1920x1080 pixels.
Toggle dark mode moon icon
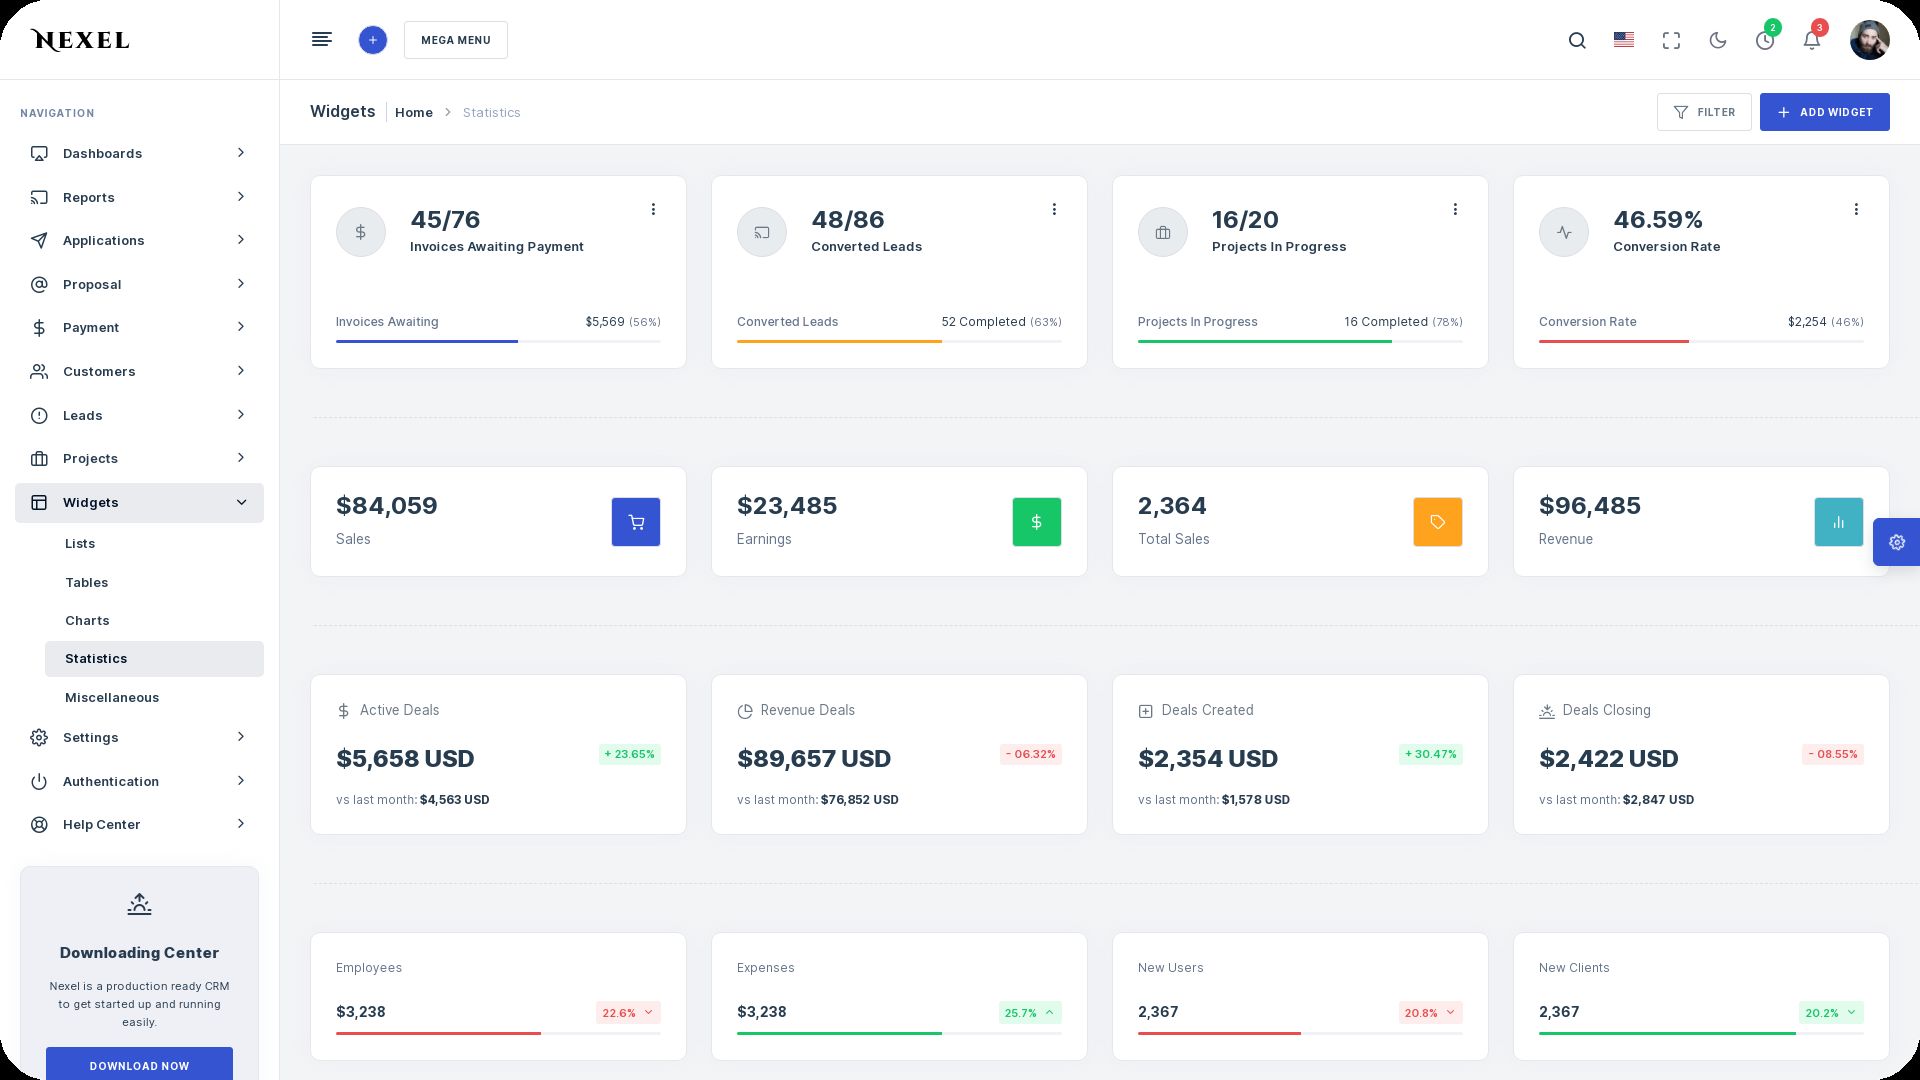point(1718,41)
